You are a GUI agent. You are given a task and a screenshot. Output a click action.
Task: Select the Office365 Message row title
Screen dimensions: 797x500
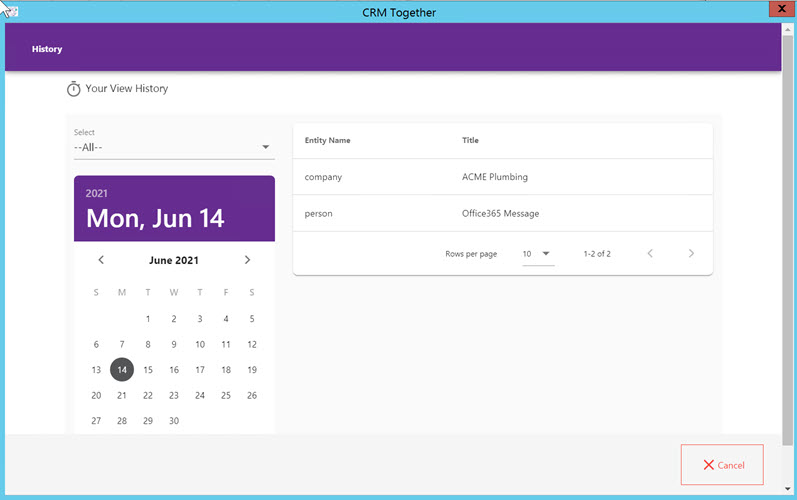point(500,213)
